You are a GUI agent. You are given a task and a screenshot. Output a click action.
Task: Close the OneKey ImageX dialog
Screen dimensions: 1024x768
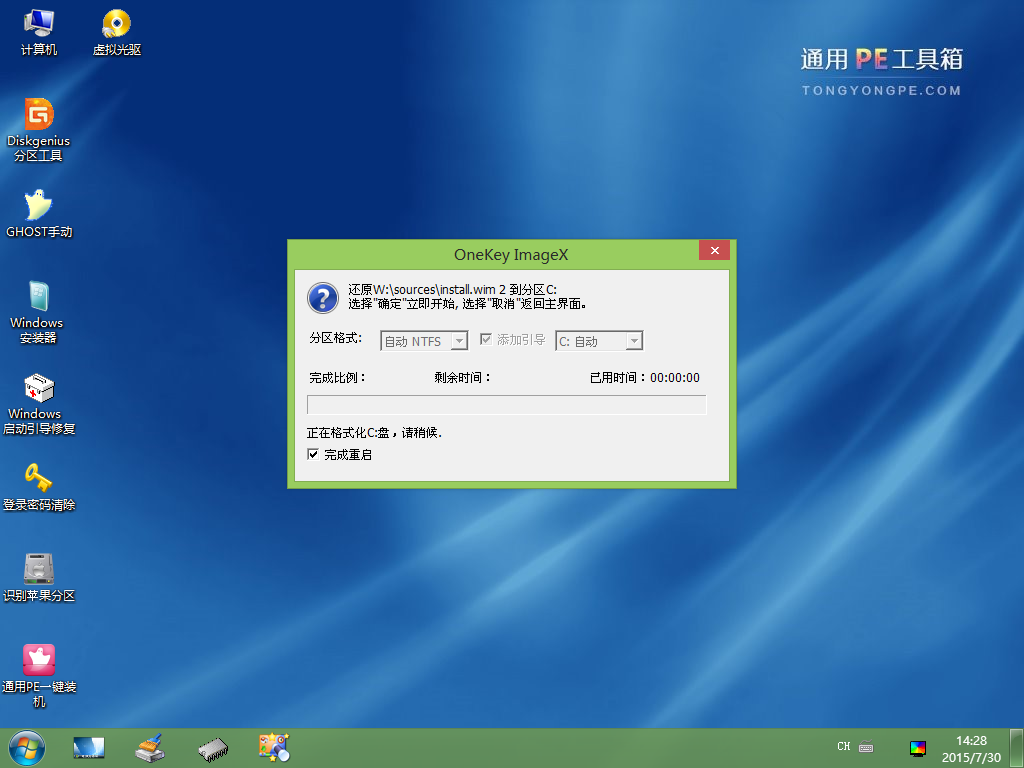point(714,250)
